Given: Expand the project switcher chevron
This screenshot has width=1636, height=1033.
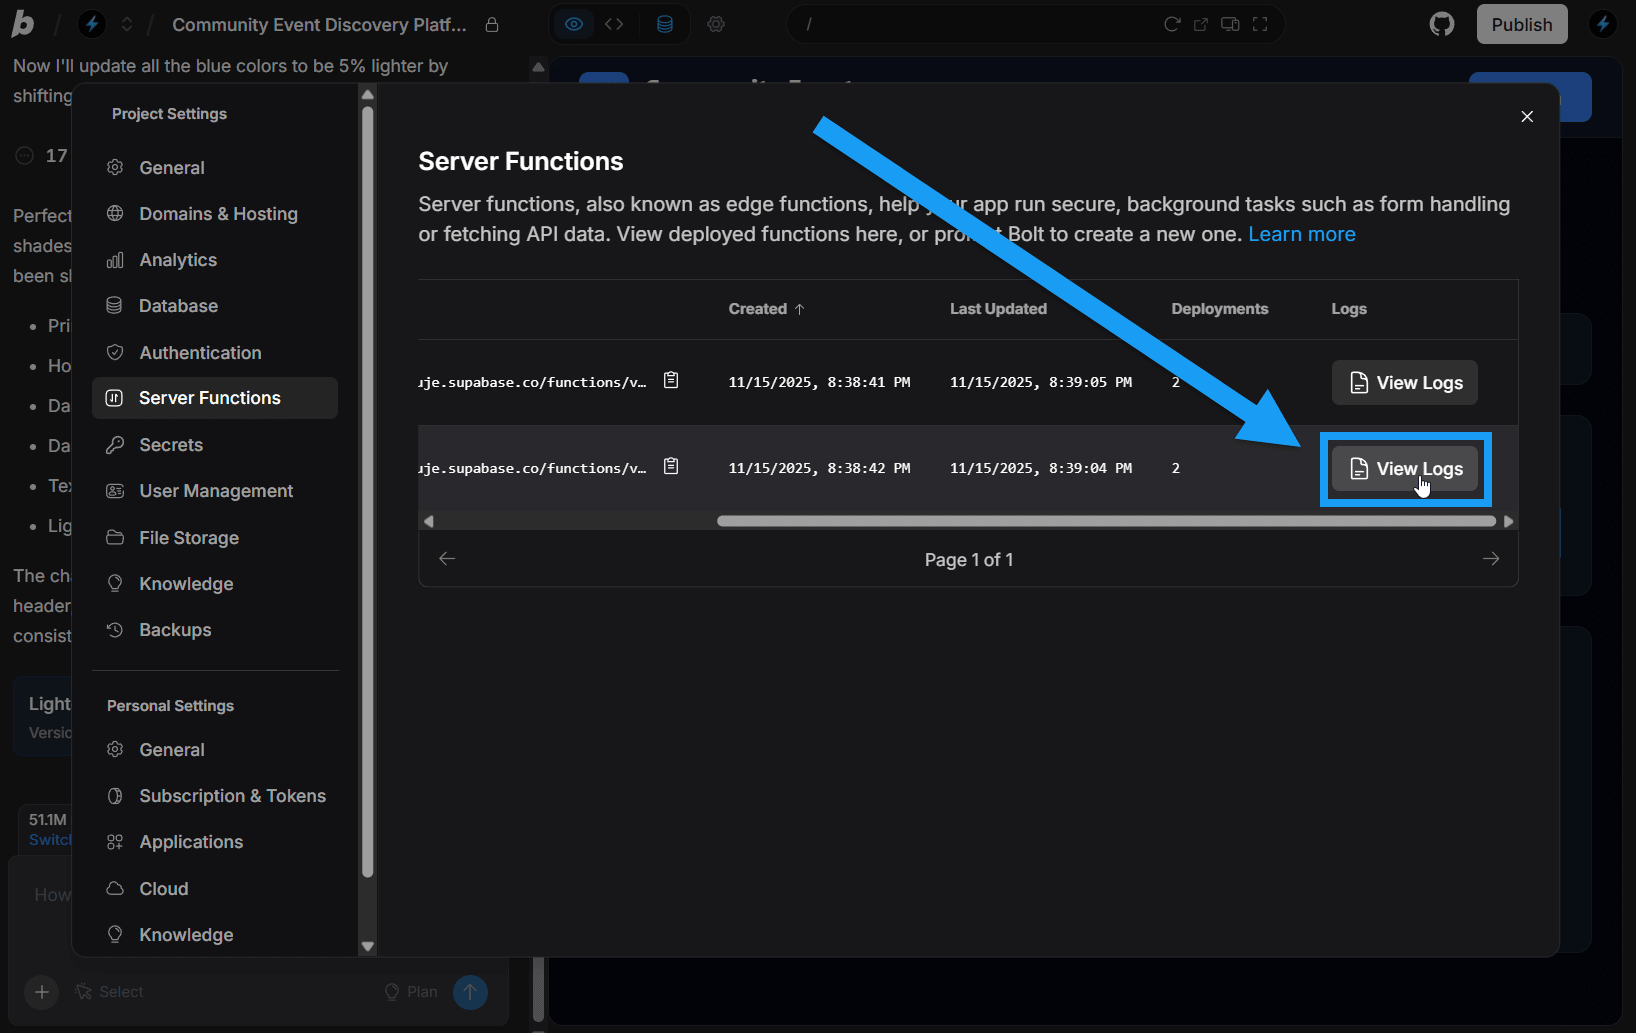Looking at the screenshot, I should (x=127, y=24).
